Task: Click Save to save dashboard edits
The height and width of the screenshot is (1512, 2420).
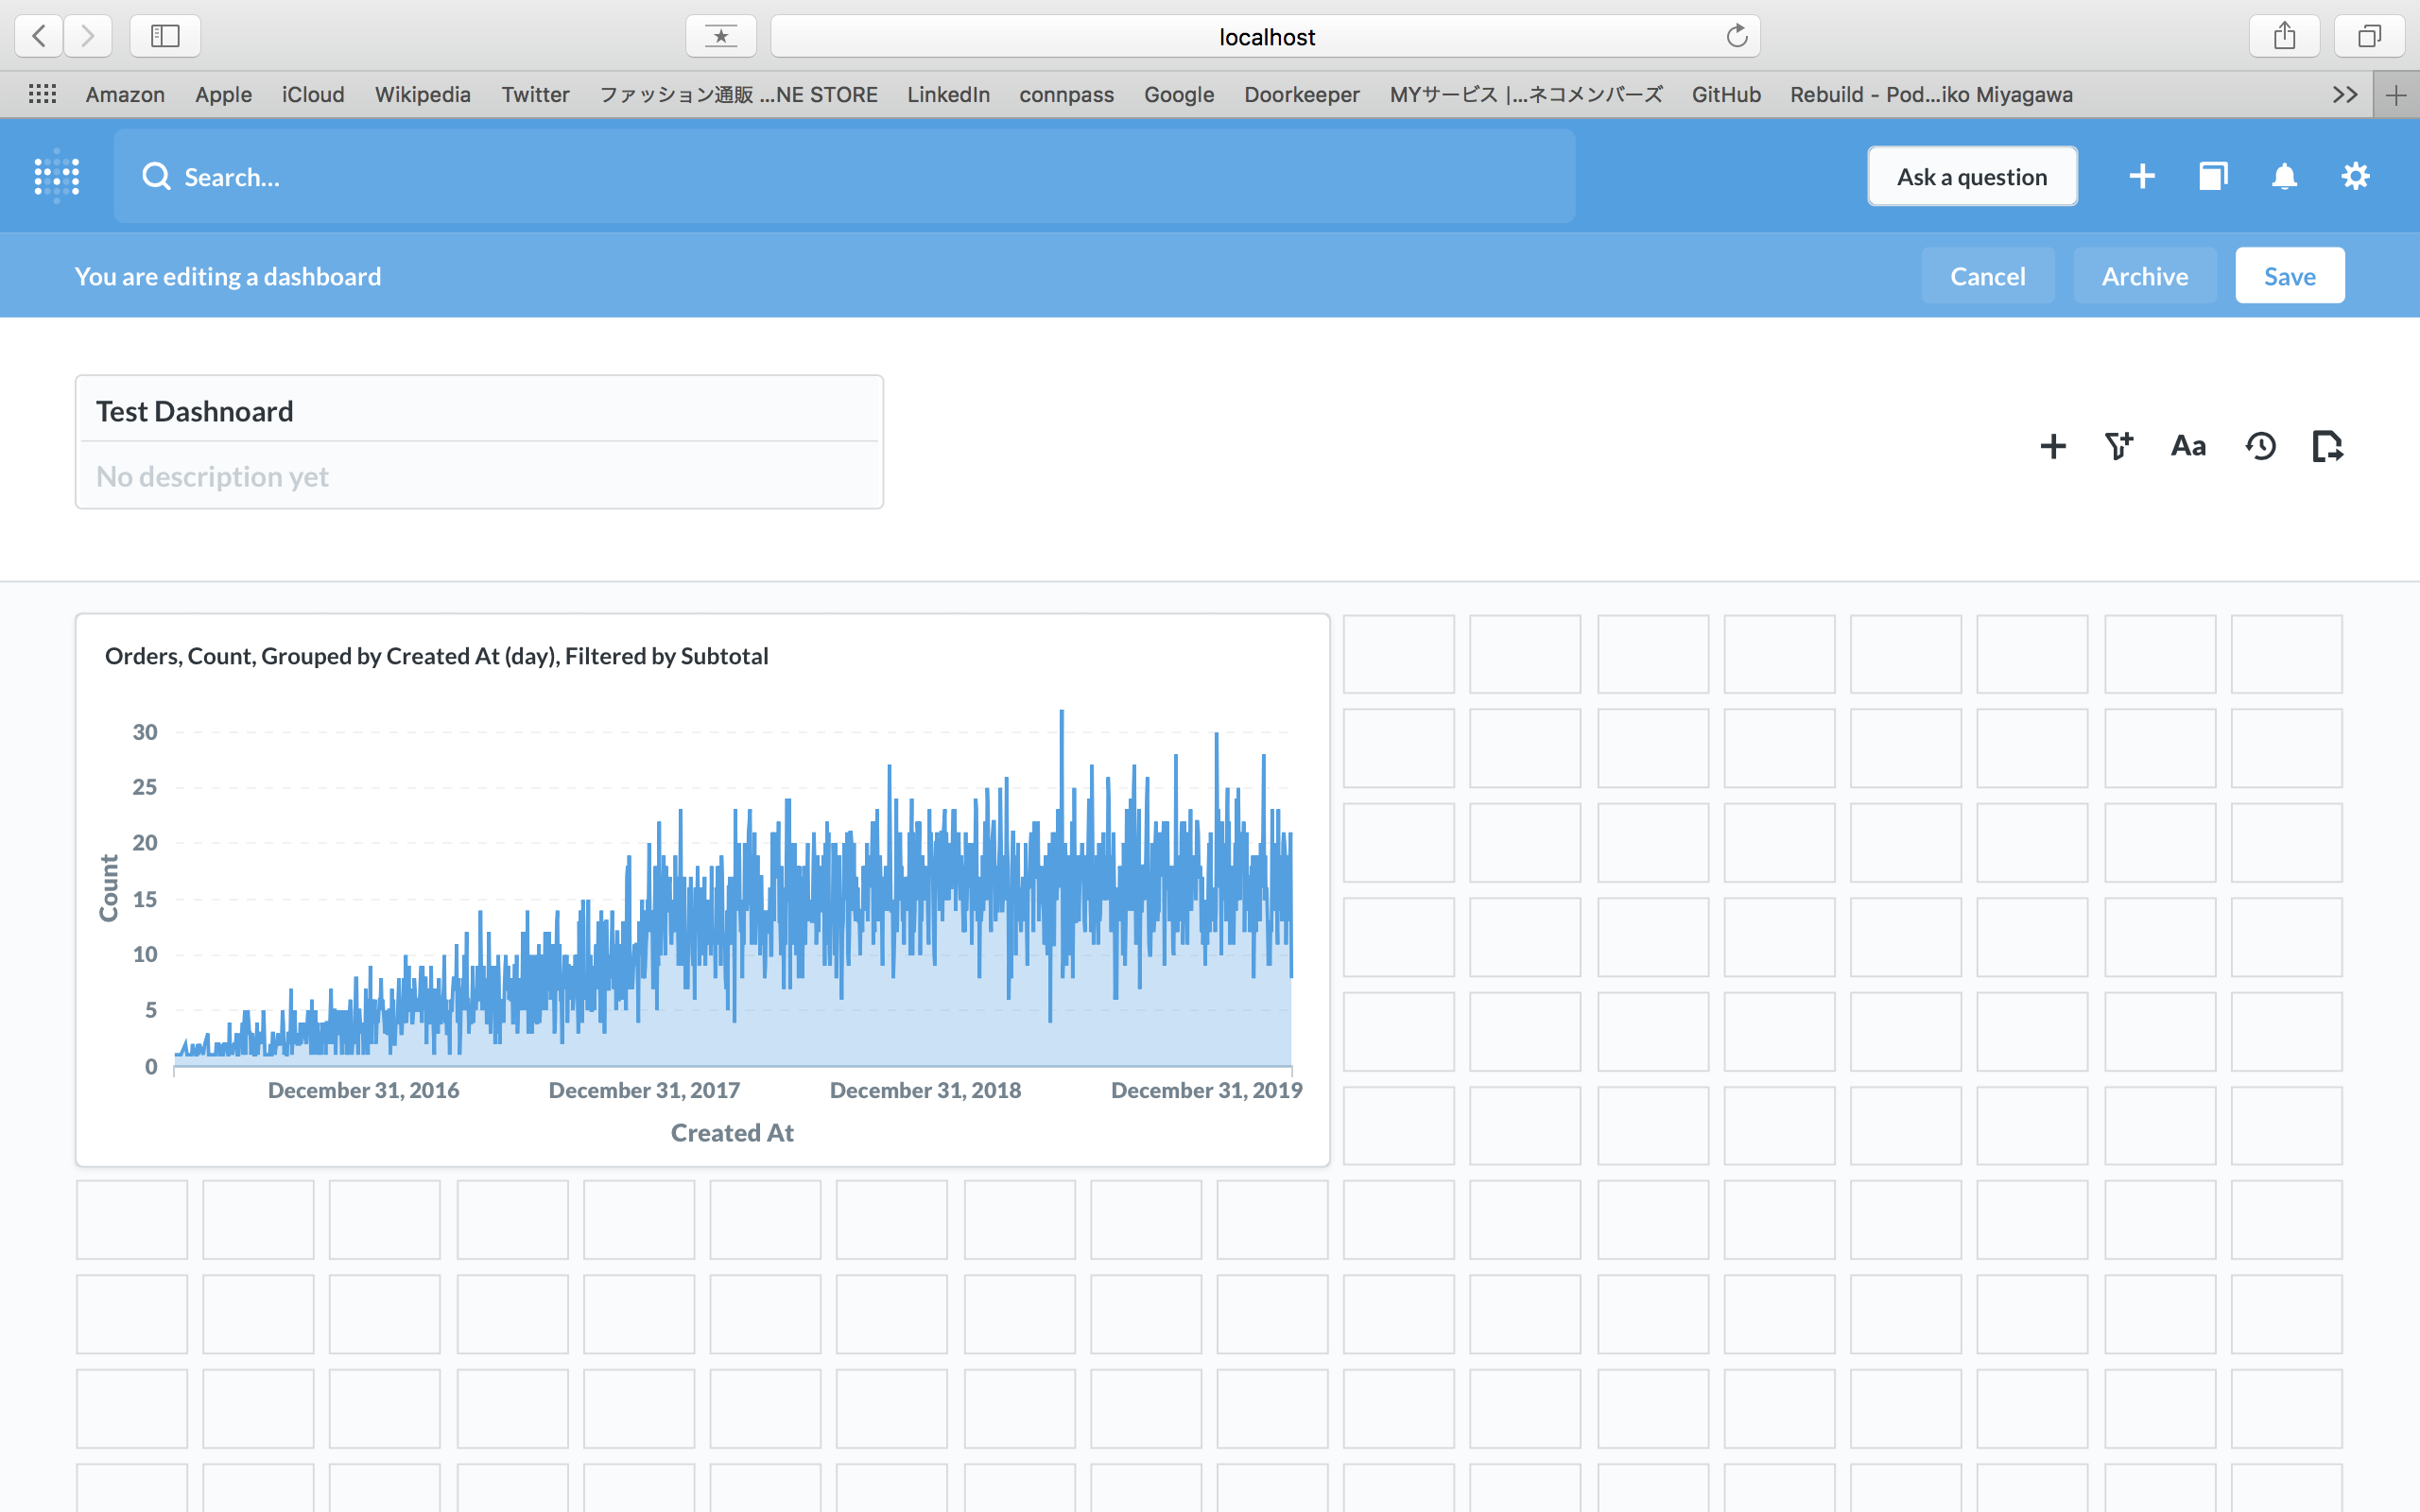Action: pyautogui.click(x=2289, y=276)
